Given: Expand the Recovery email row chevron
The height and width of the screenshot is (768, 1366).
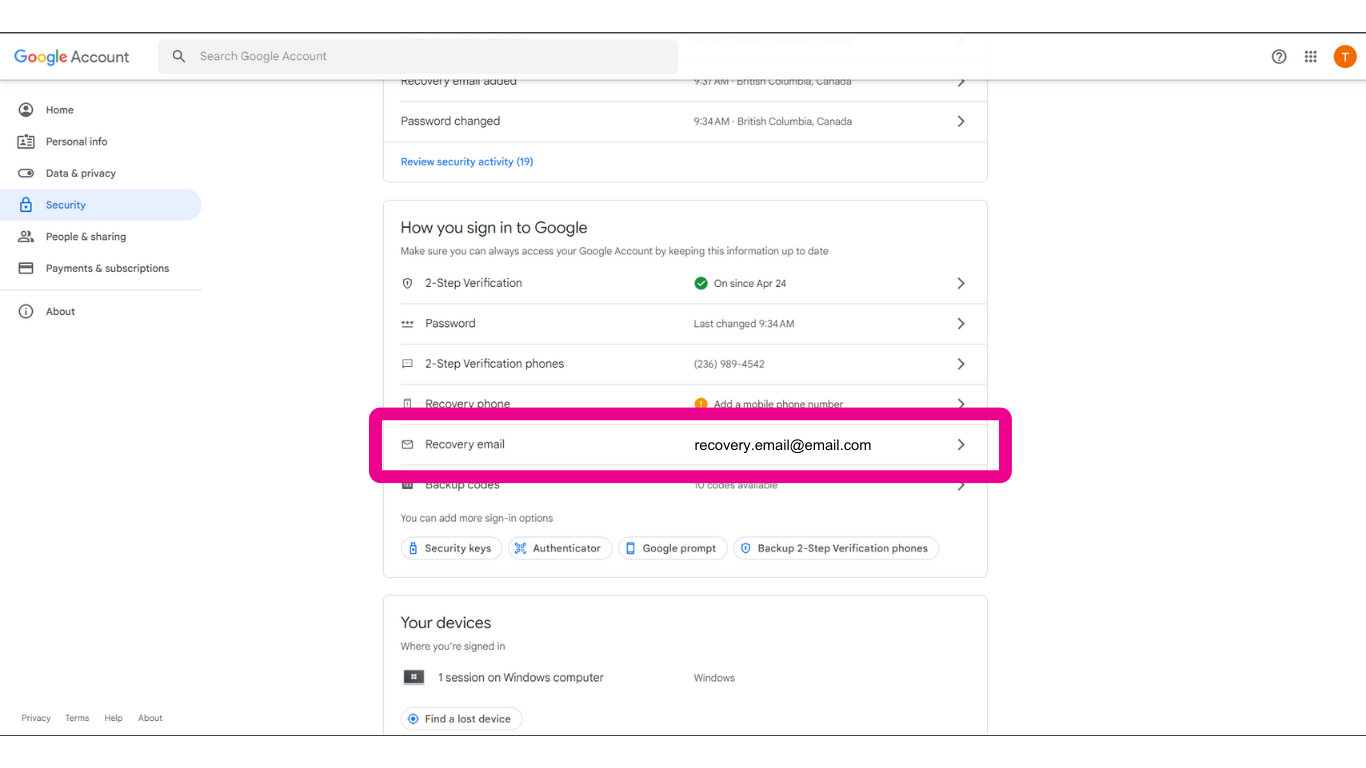Looking at the screenshot, I should click(961, 445).
